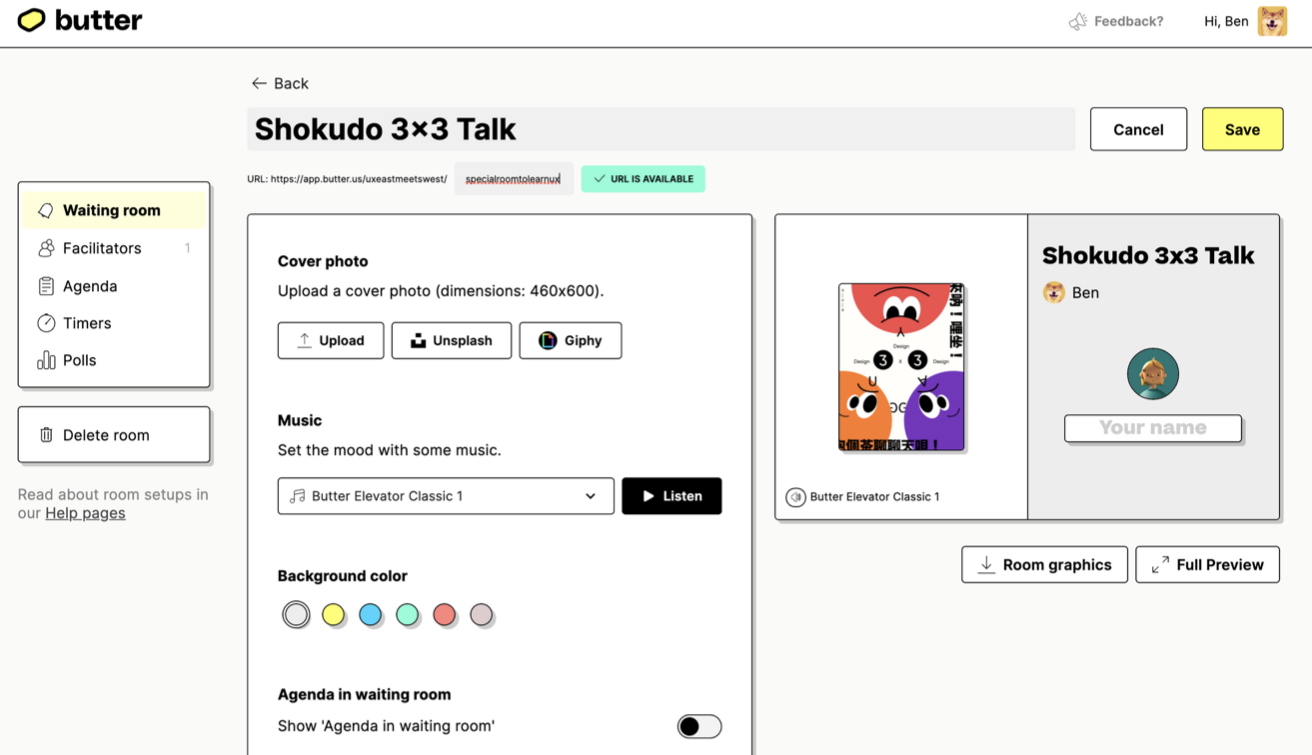Open the Facilitators section

pos(114,248)
